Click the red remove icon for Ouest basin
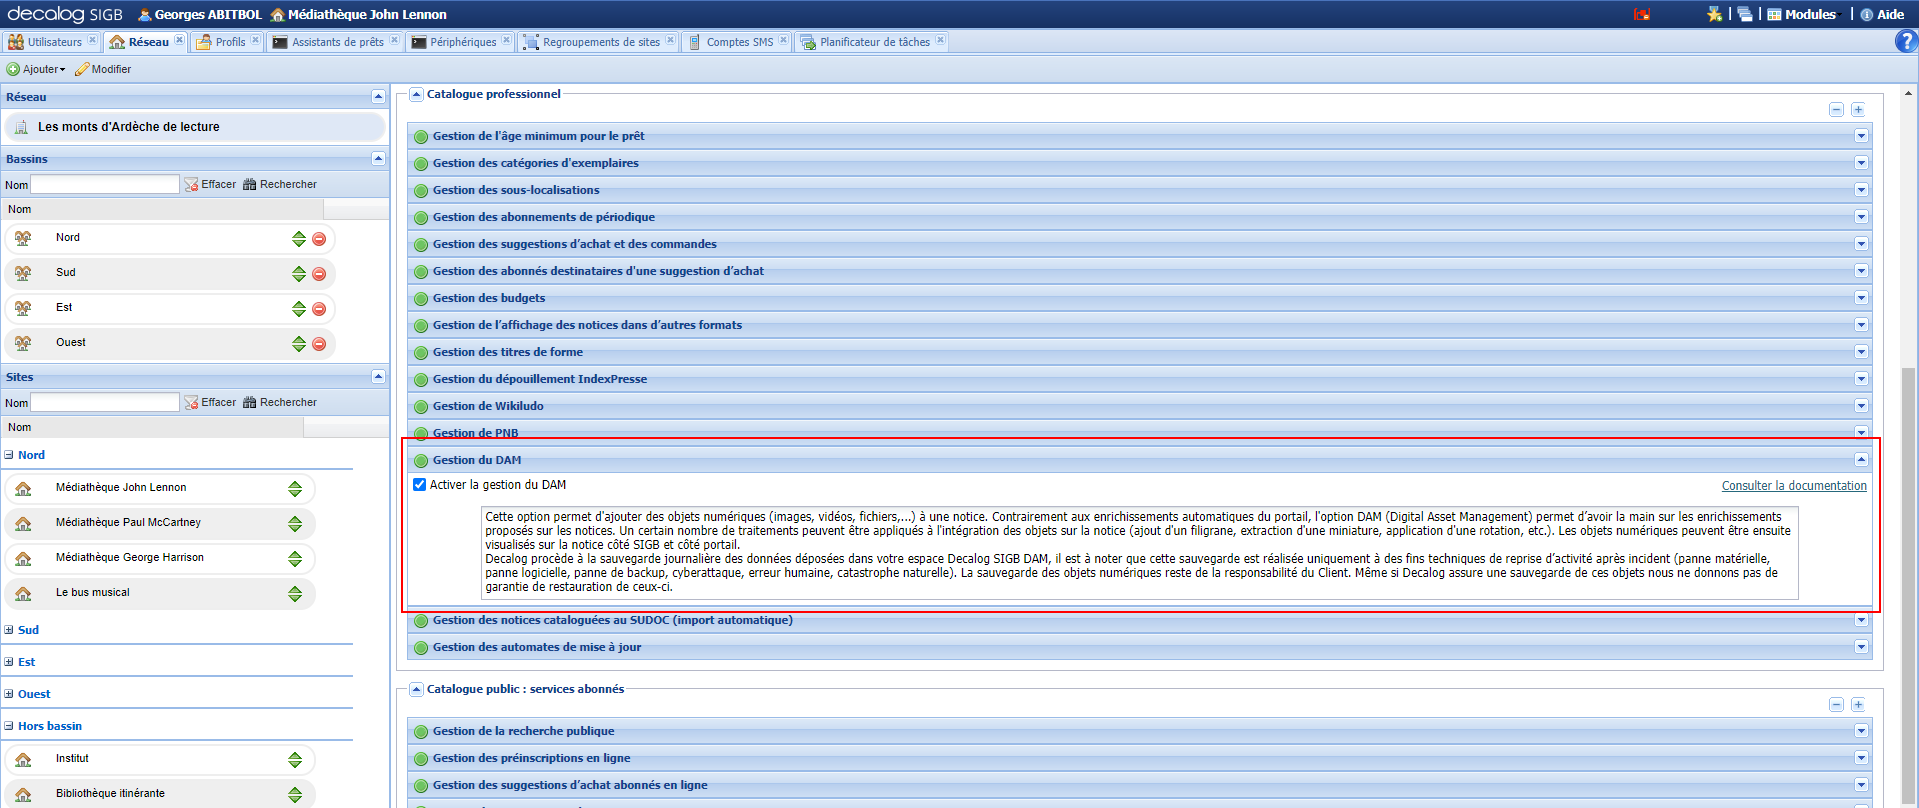The width and height of the screenshot is (1919, 808). point(319,344)
